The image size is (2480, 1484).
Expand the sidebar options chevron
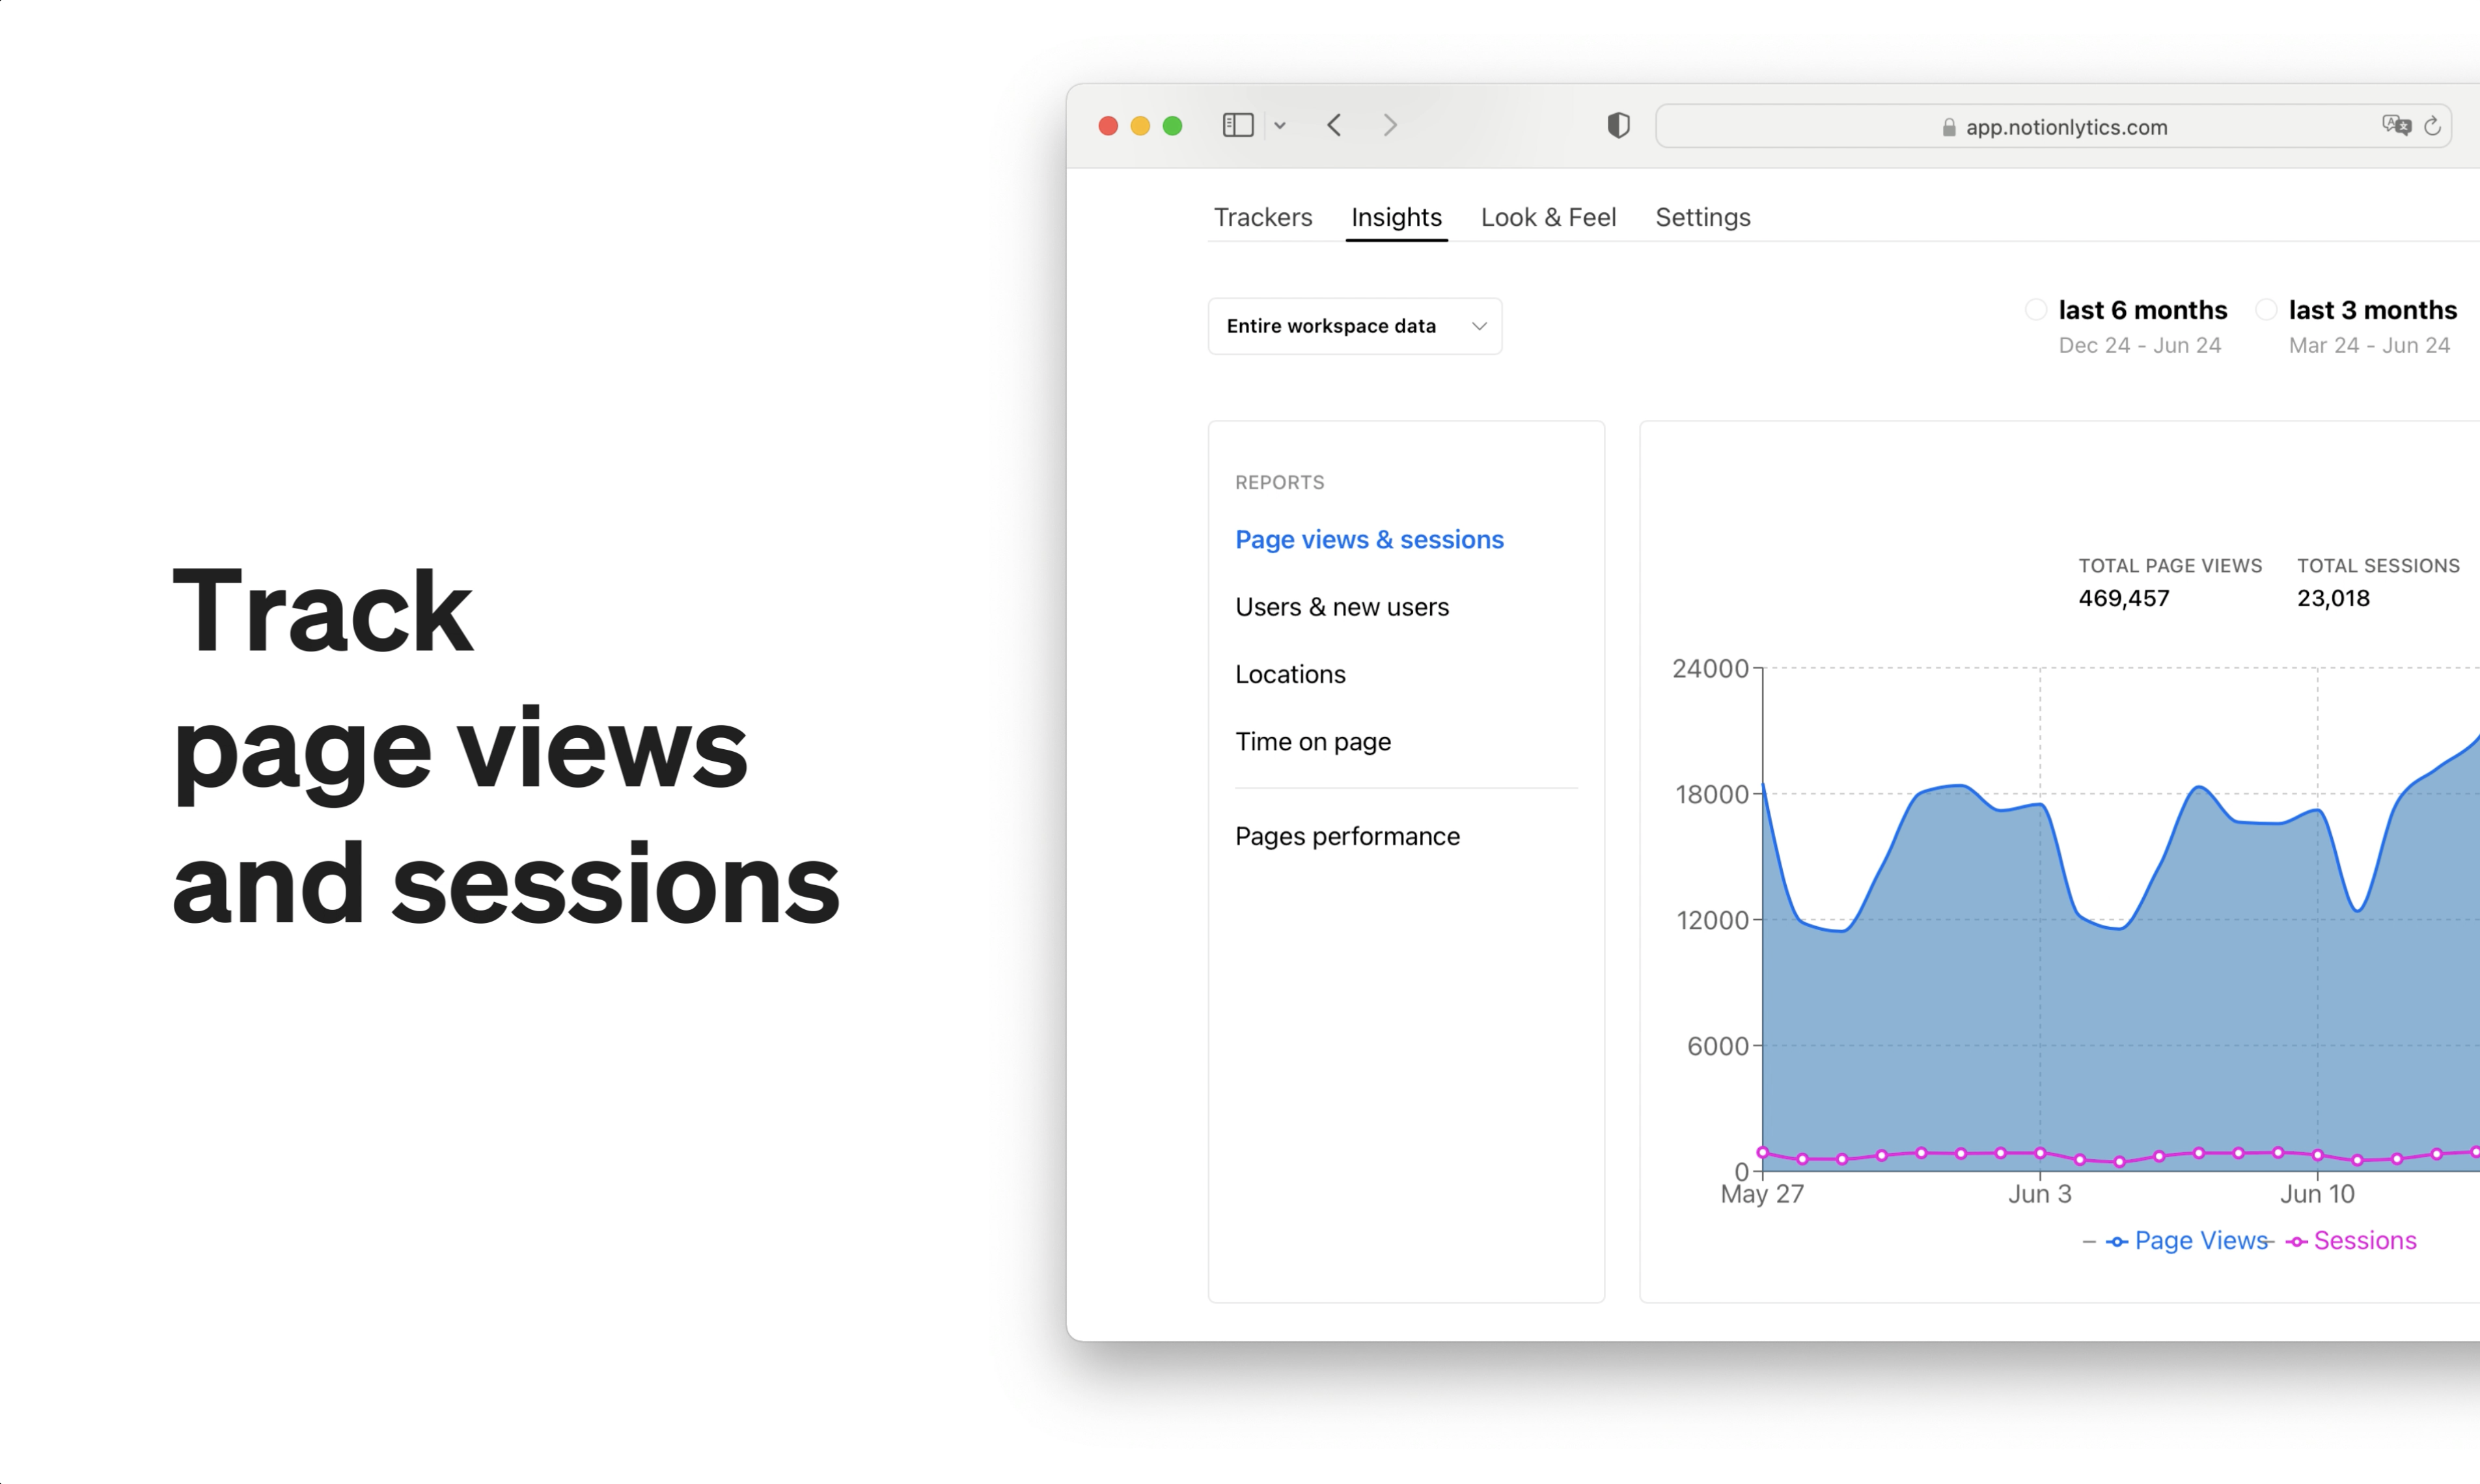(x=1280, y=126)
